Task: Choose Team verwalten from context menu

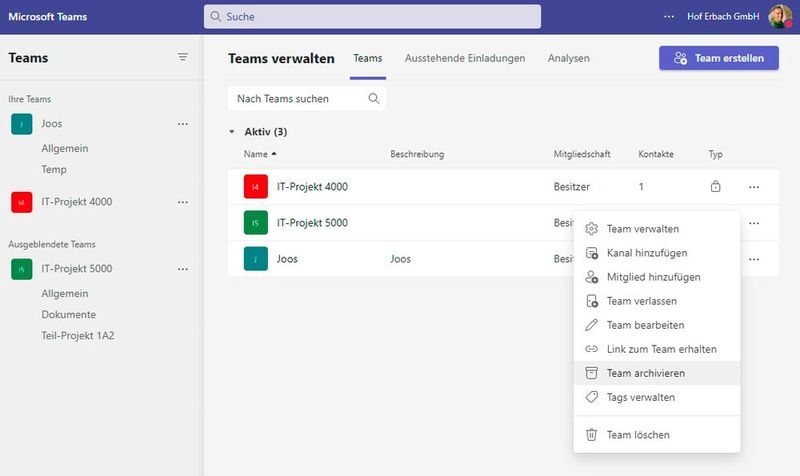Action: [657, 229]
